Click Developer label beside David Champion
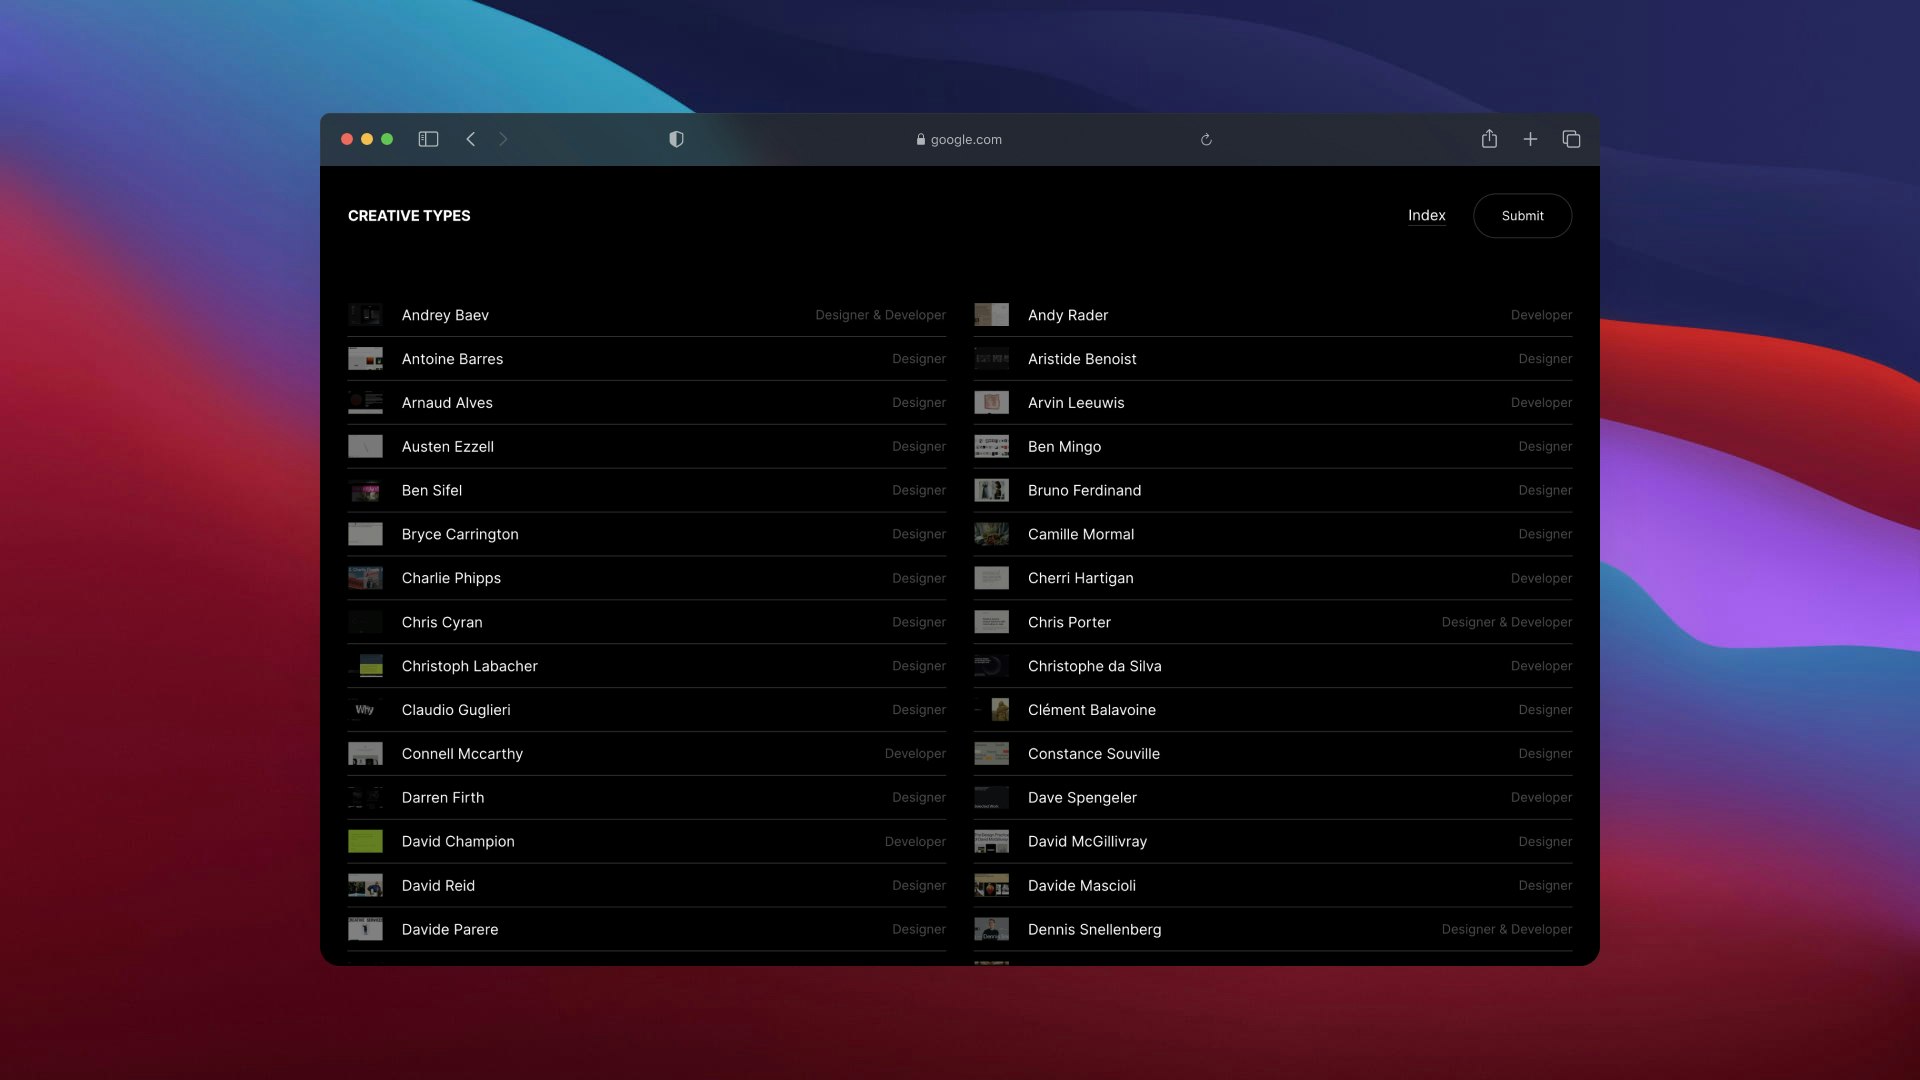The width and height of the screenshot is (1920, 1080). point(915,842)
